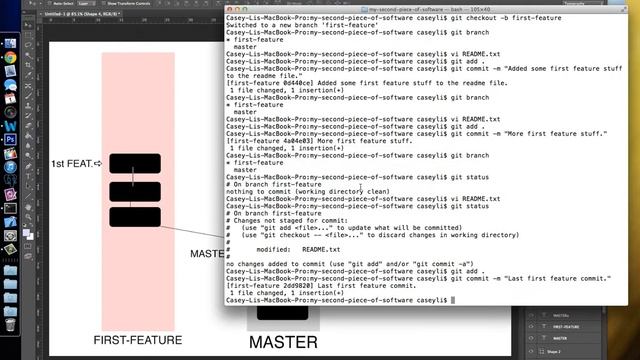Pick the background color swatch
Screen dimensions: 640x360
31,237
